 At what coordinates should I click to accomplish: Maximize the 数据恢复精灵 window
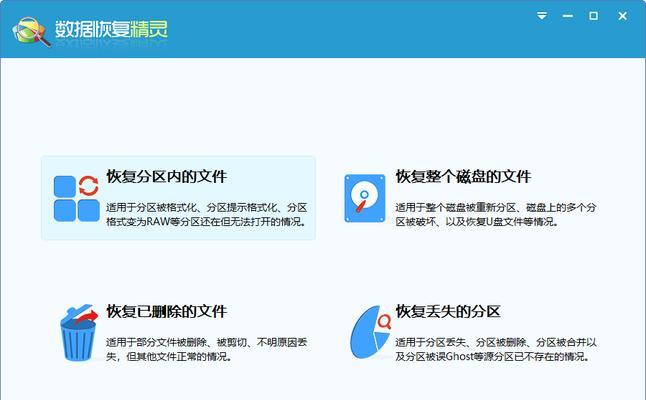click(593, 16)
